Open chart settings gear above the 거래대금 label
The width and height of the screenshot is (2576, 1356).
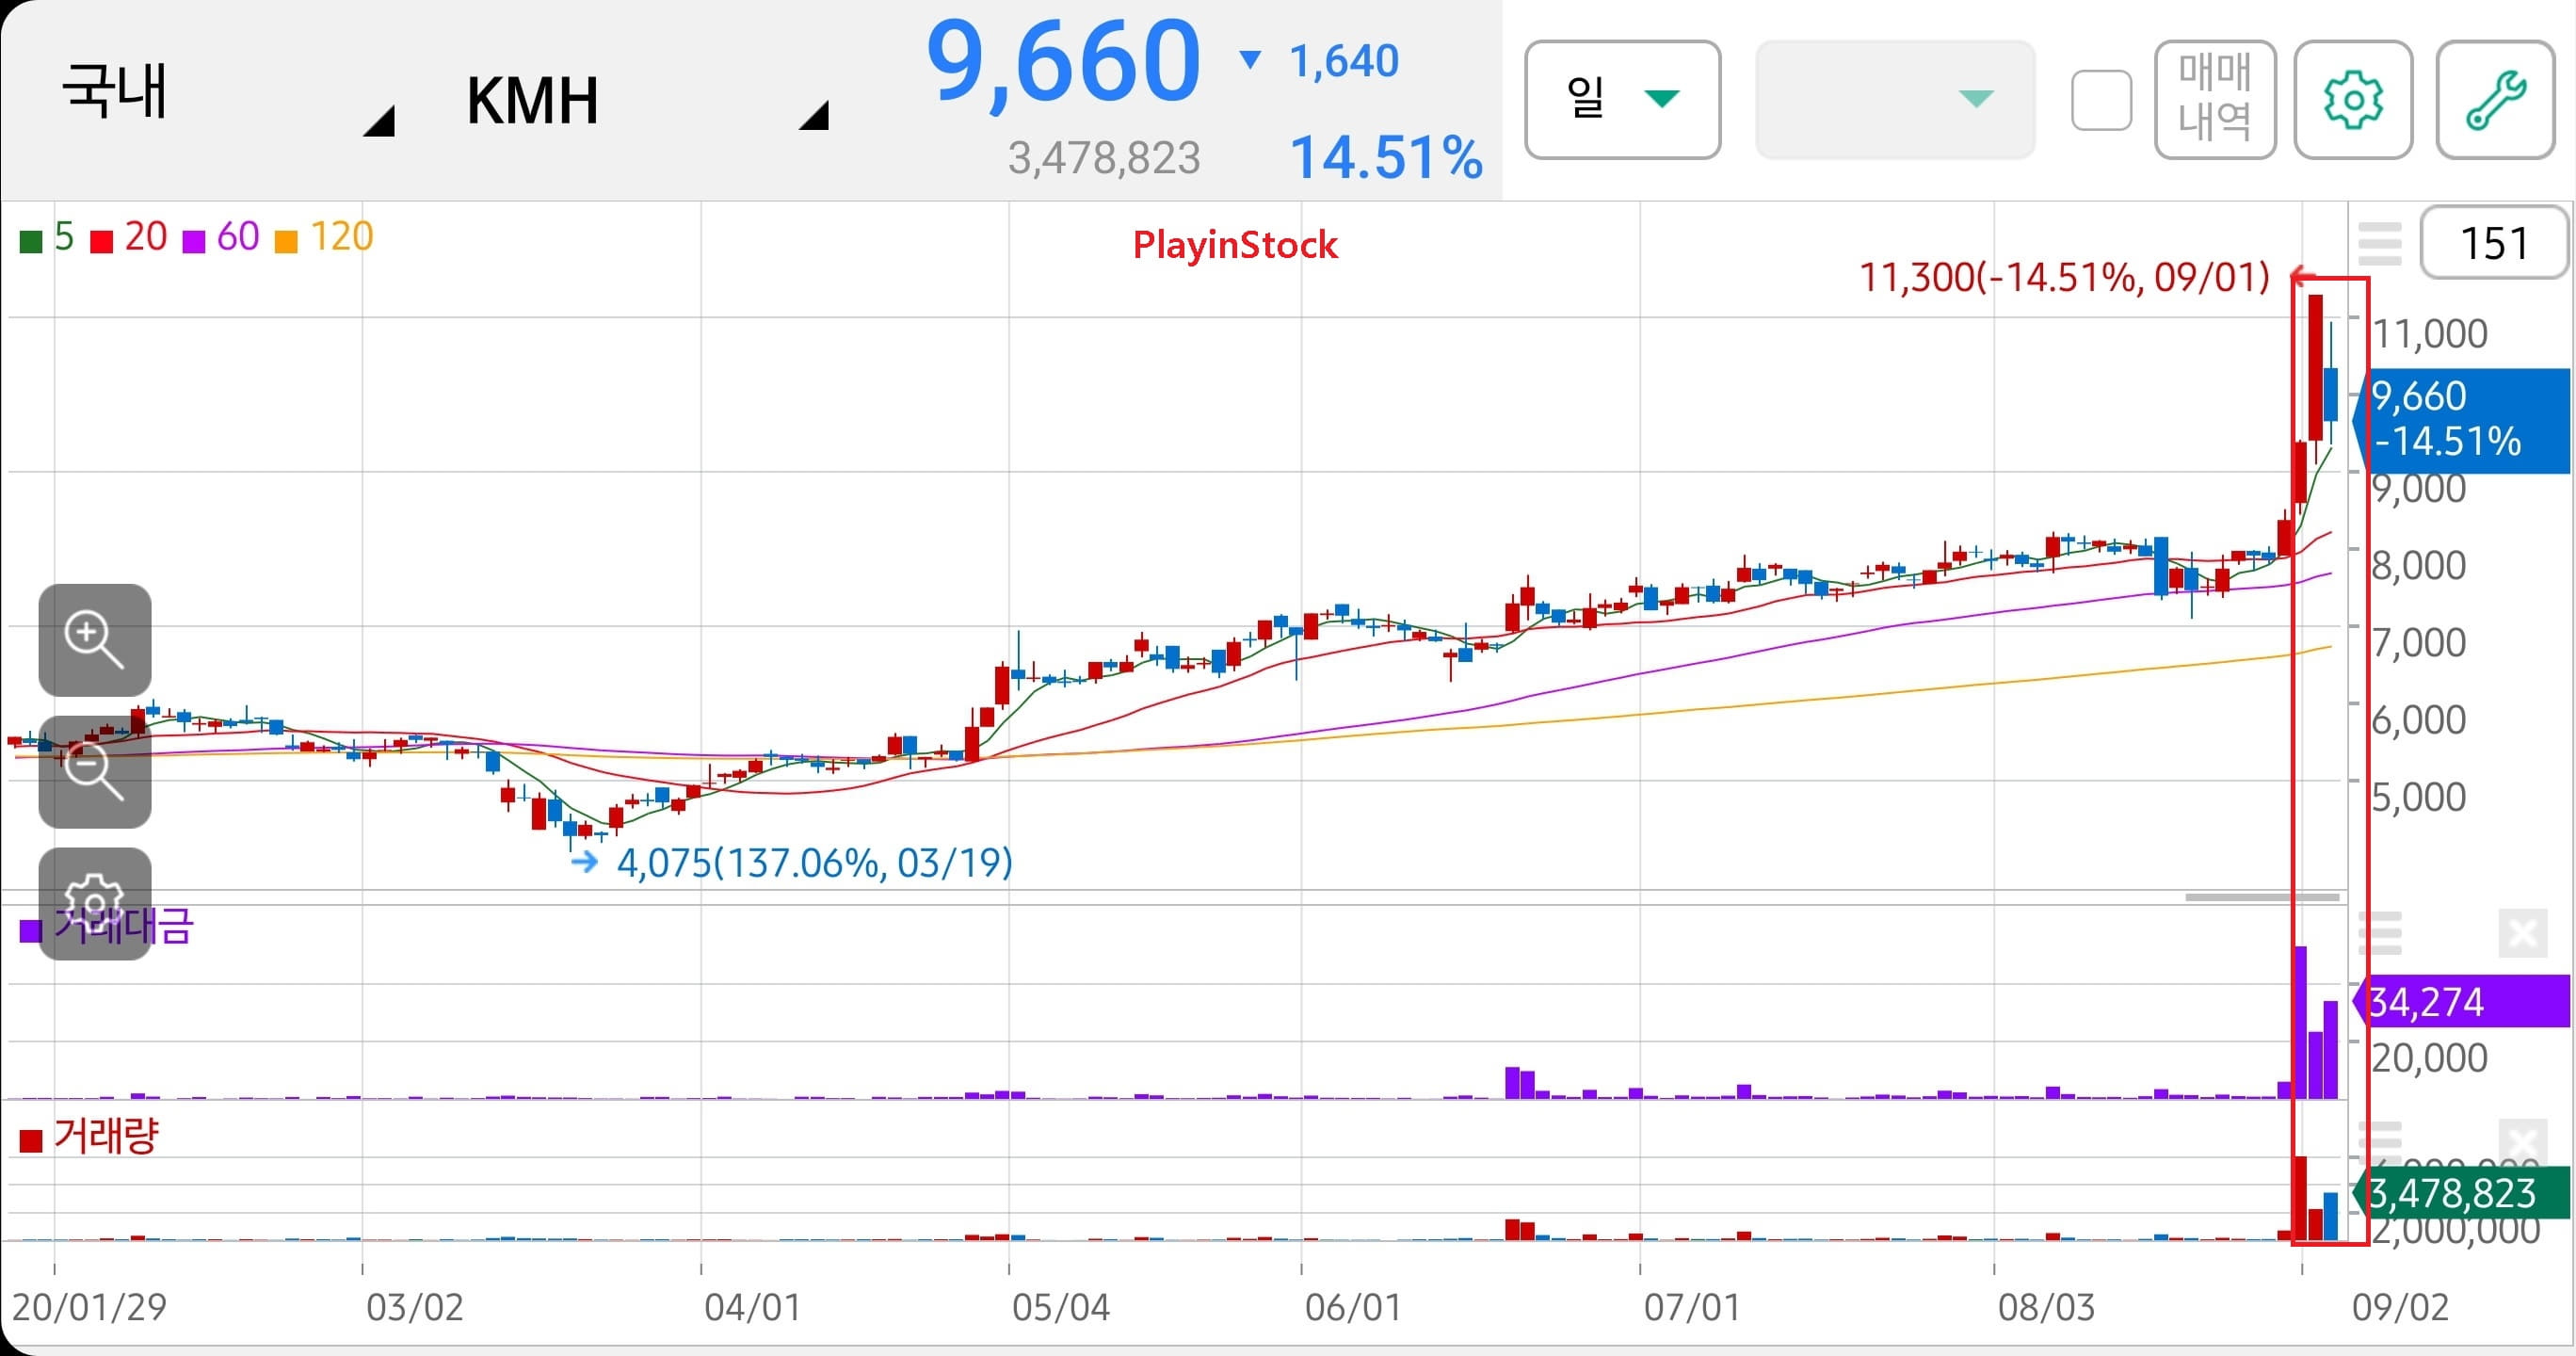pos(95,903)
